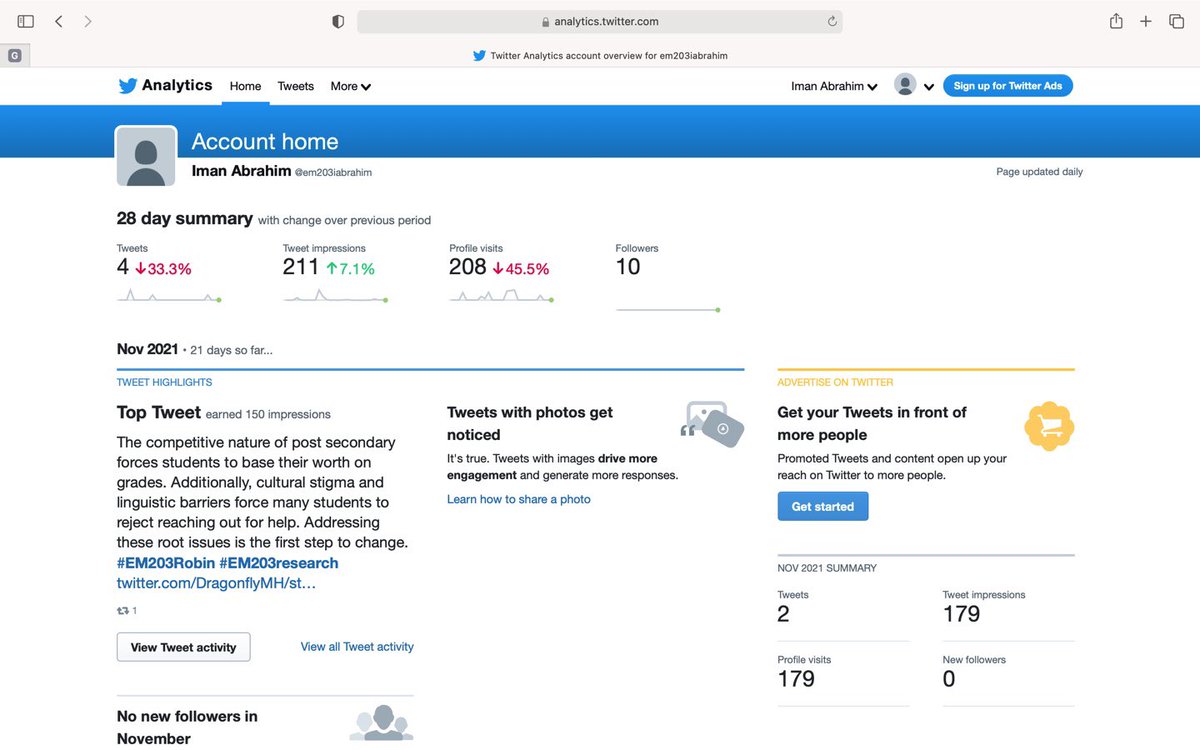Expand the chevron beside profile avatar
The image size is (1200, 750).
pos(929,87)
